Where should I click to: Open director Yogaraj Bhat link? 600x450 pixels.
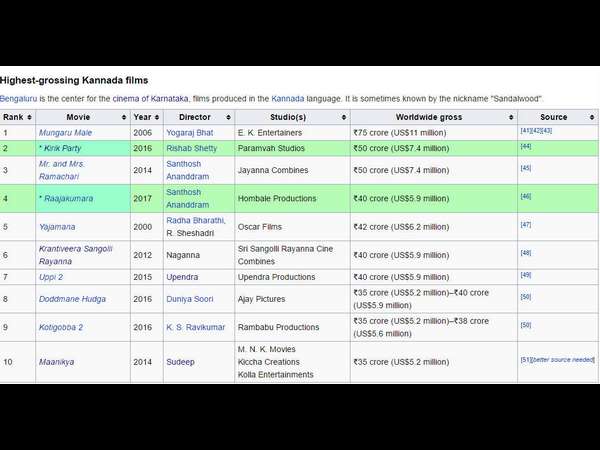[189, 133]
